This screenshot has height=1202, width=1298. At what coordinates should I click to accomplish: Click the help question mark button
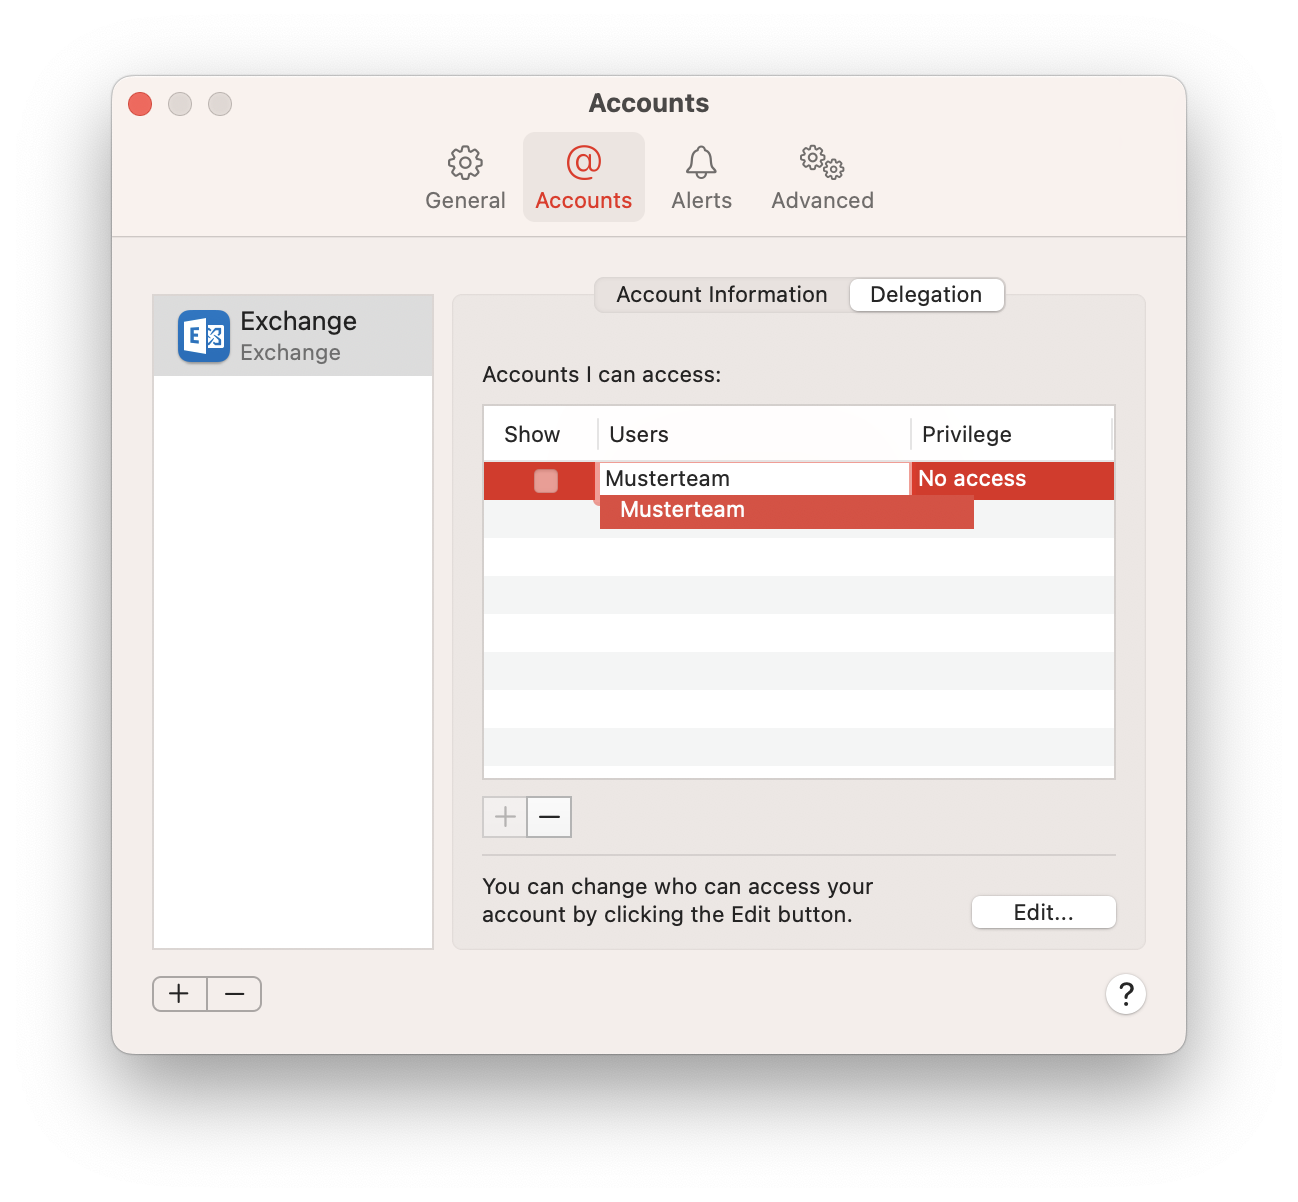pos(1125,994)
